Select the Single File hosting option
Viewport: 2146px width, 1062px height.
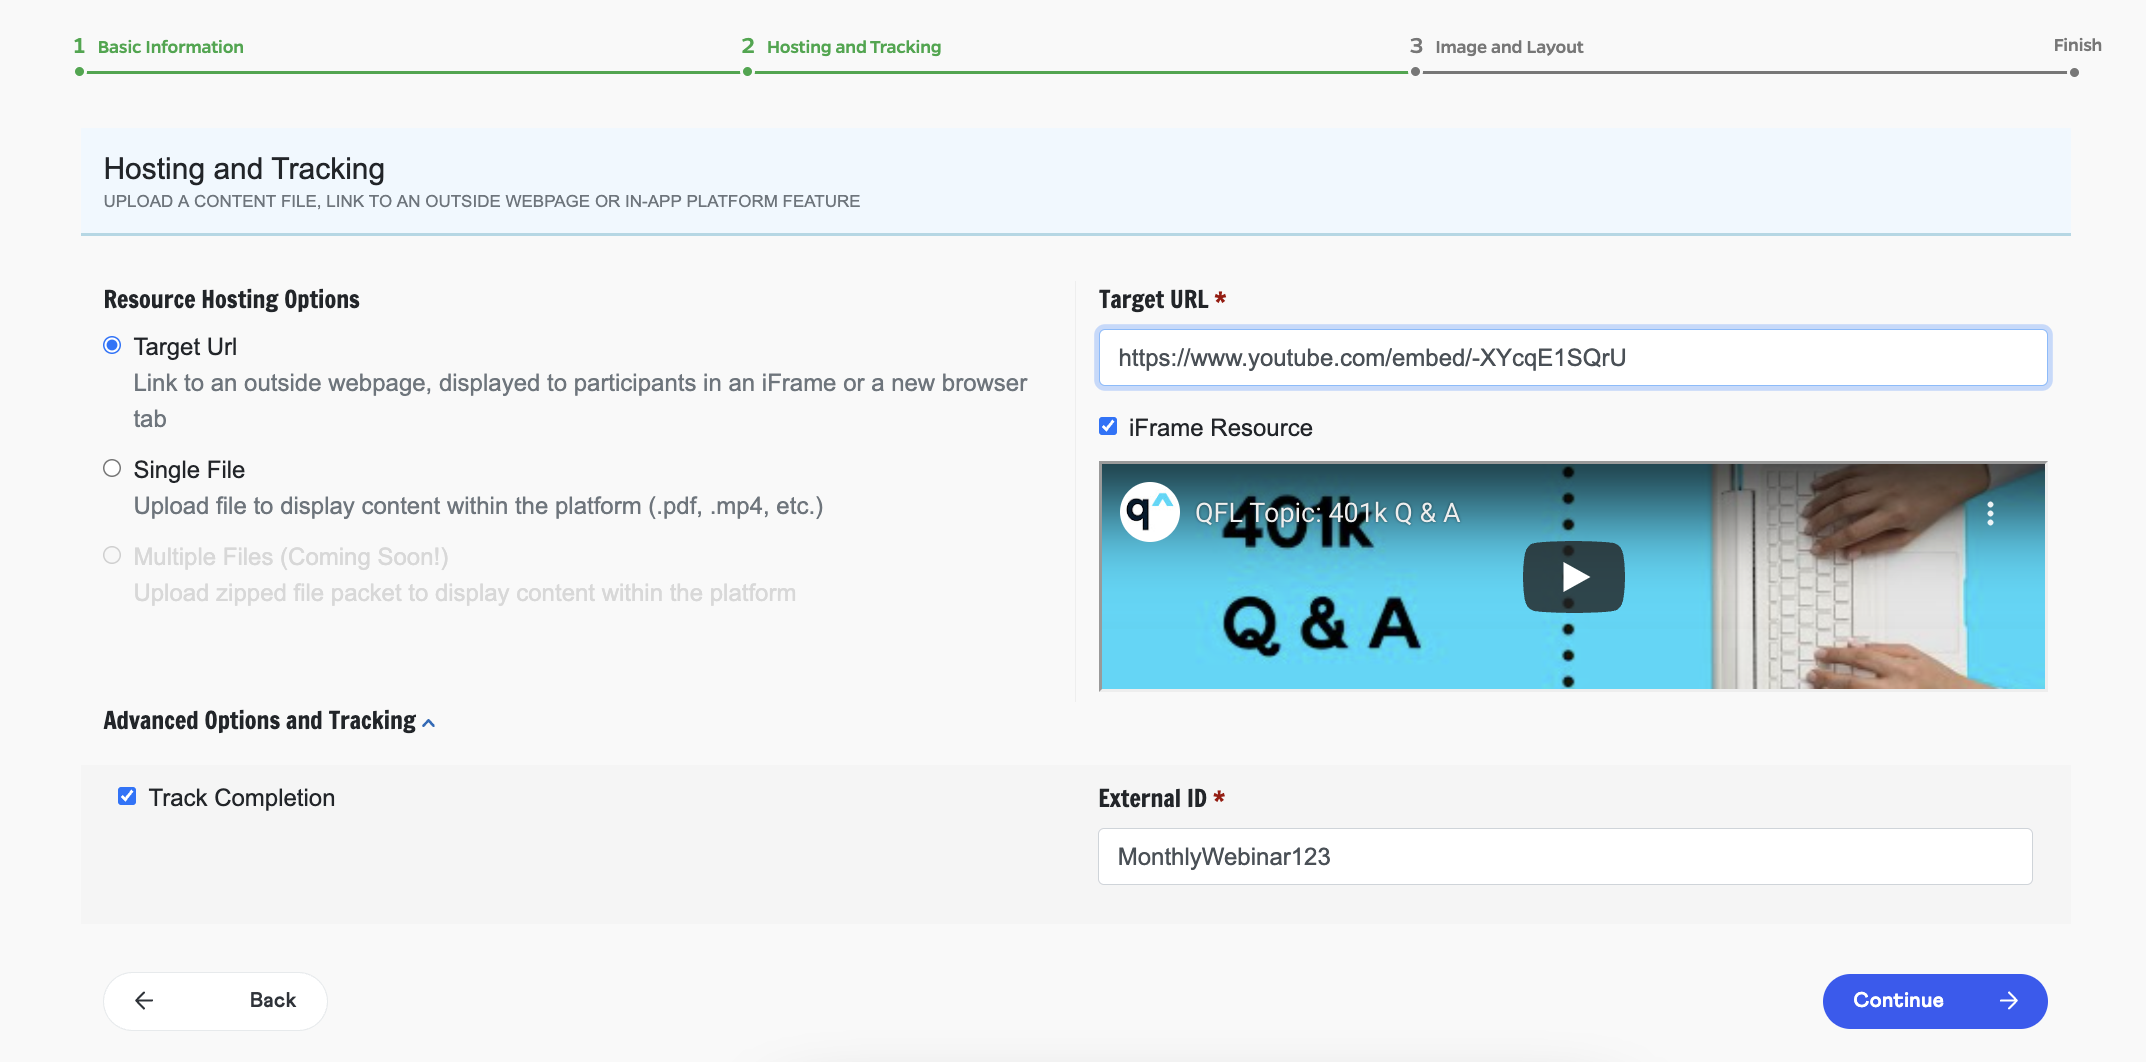click(111, 467)
